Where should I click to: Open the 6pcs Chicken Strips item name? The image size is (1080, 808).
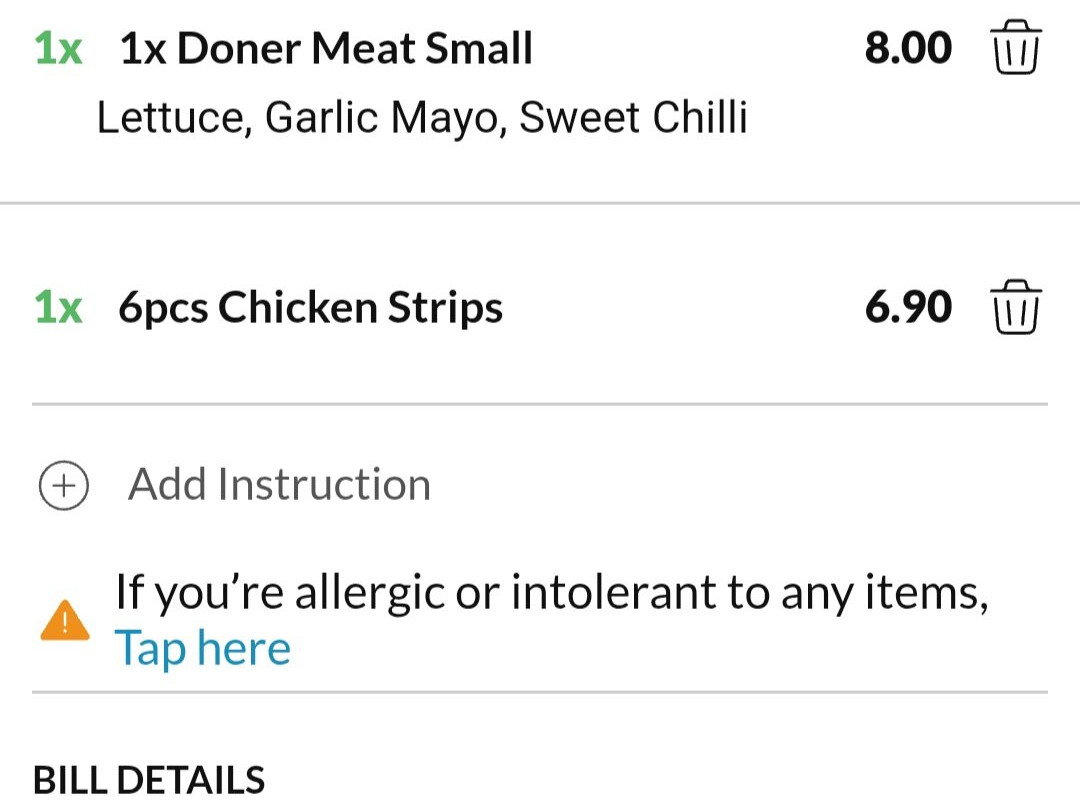point(311,308)
